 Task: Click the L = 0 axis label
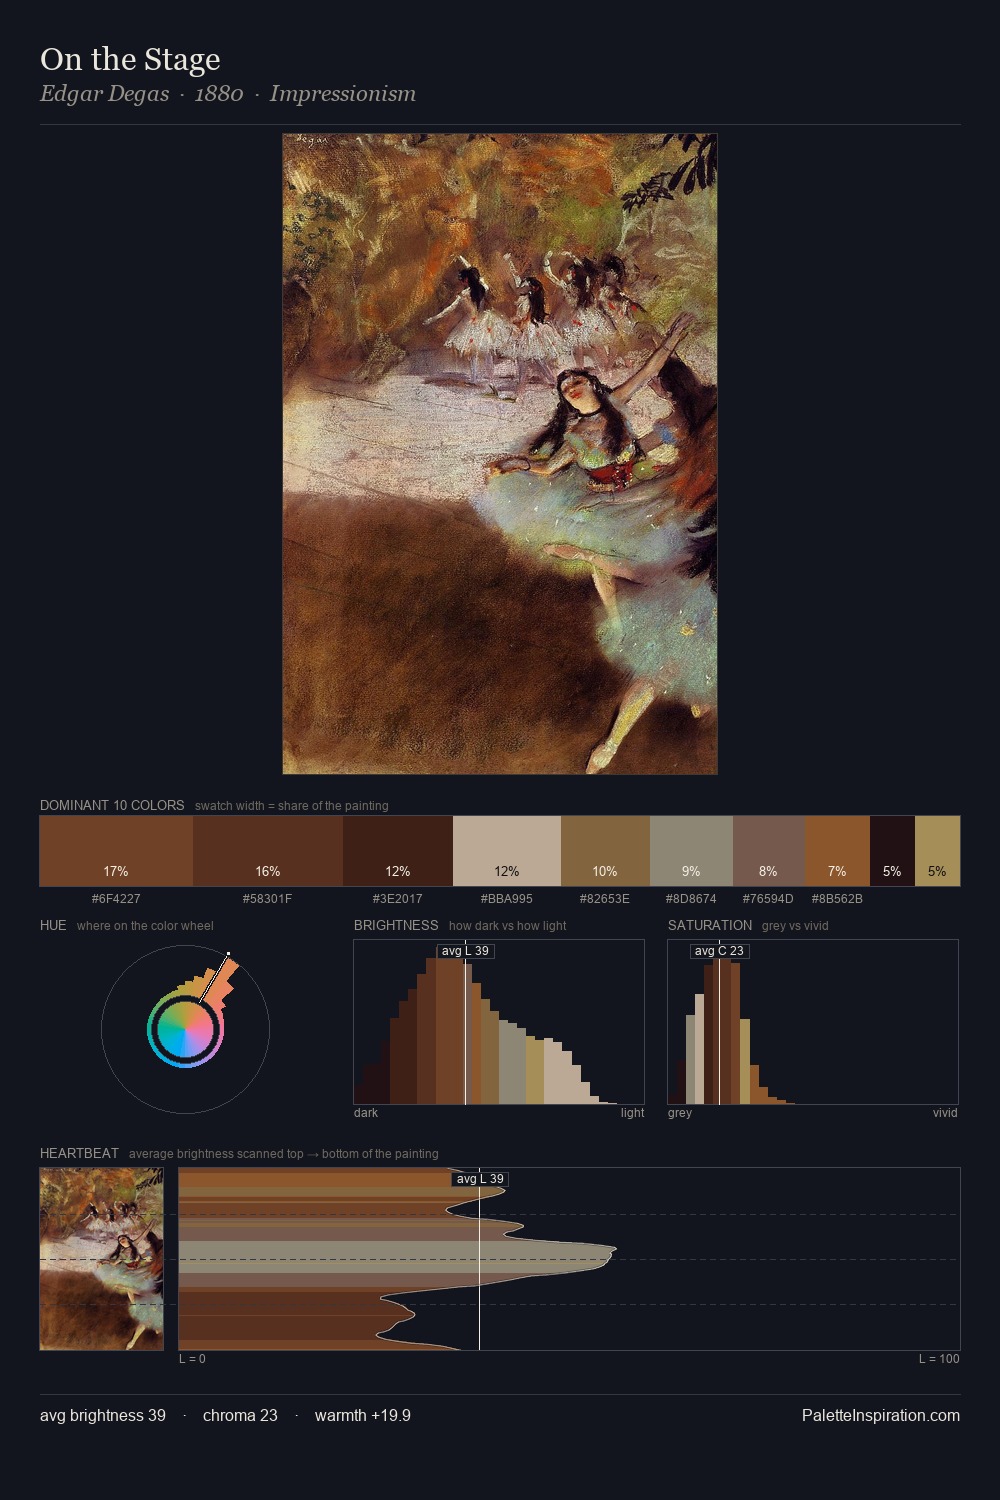[192, 1359]
